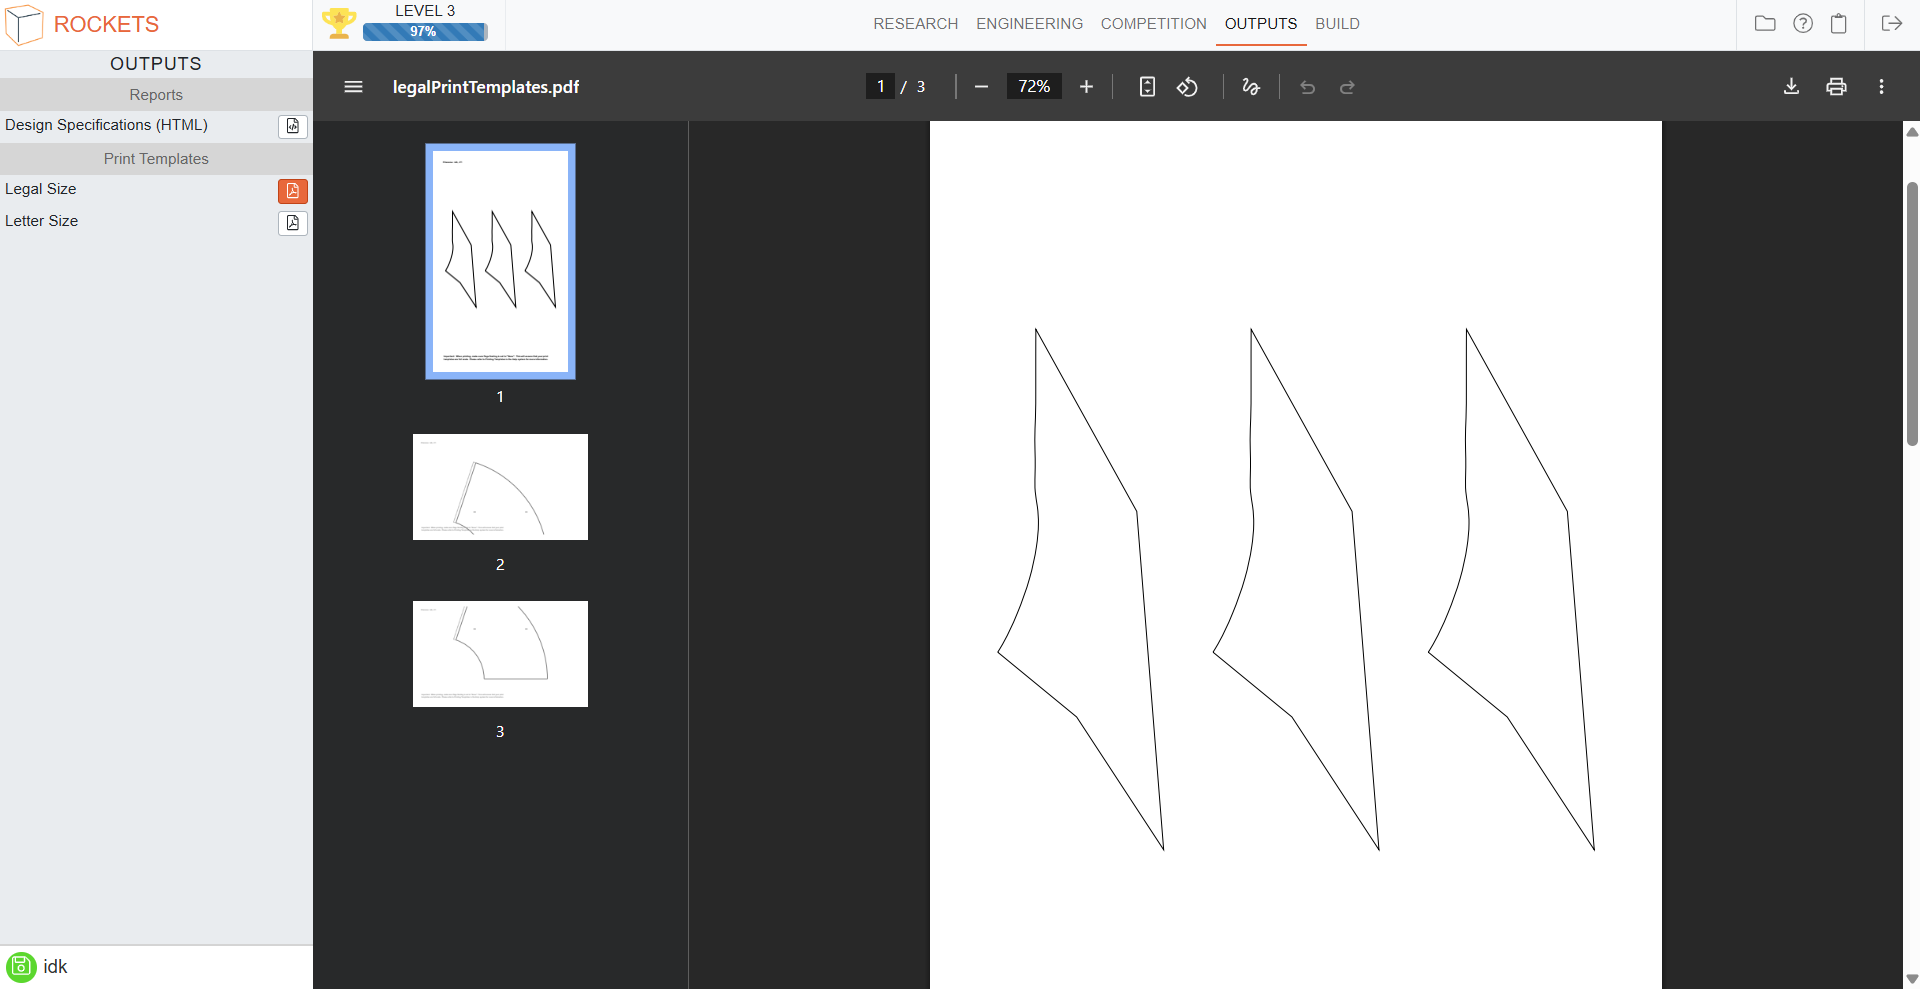The image size is (1920, 989).
Task: Rotate the PDF counterclockwise
Action: click(1187, 87)
